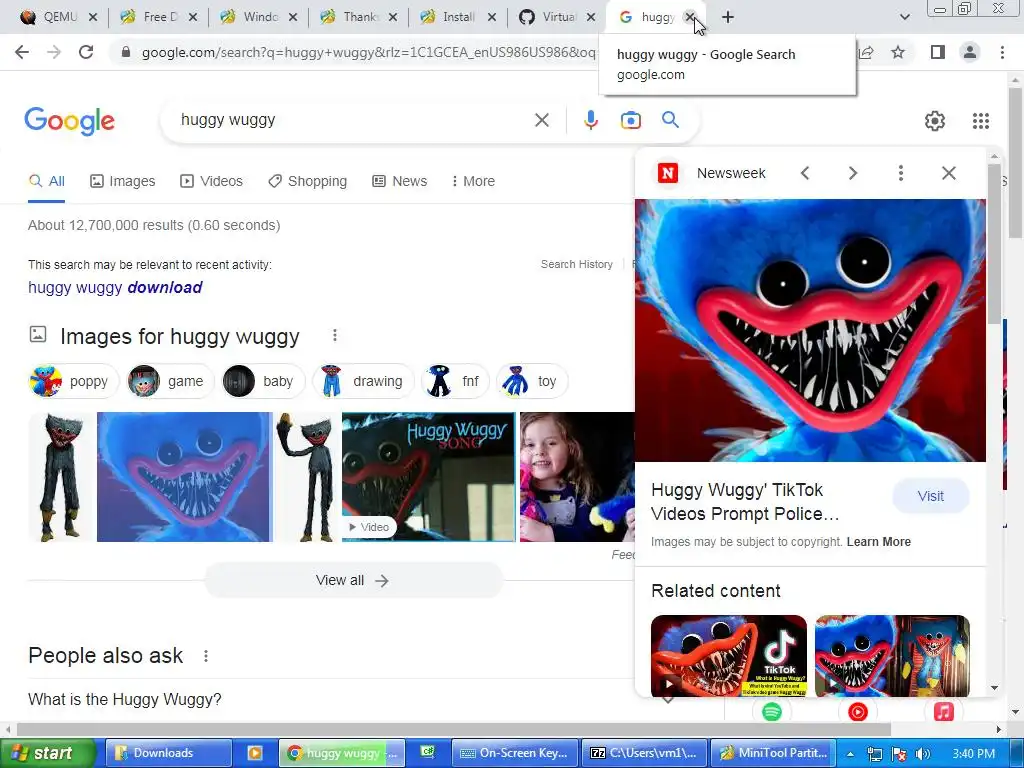Screen dimensions: 1024x768
Task: Go back to the previous page
Action: coord(22,52)
